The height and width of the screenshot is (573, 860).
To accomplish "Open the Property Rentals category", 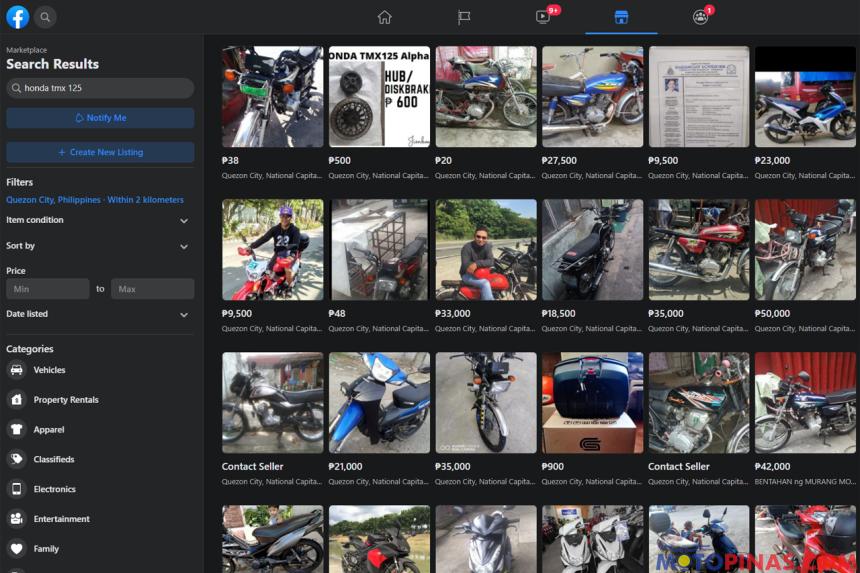I will (66, 400).
